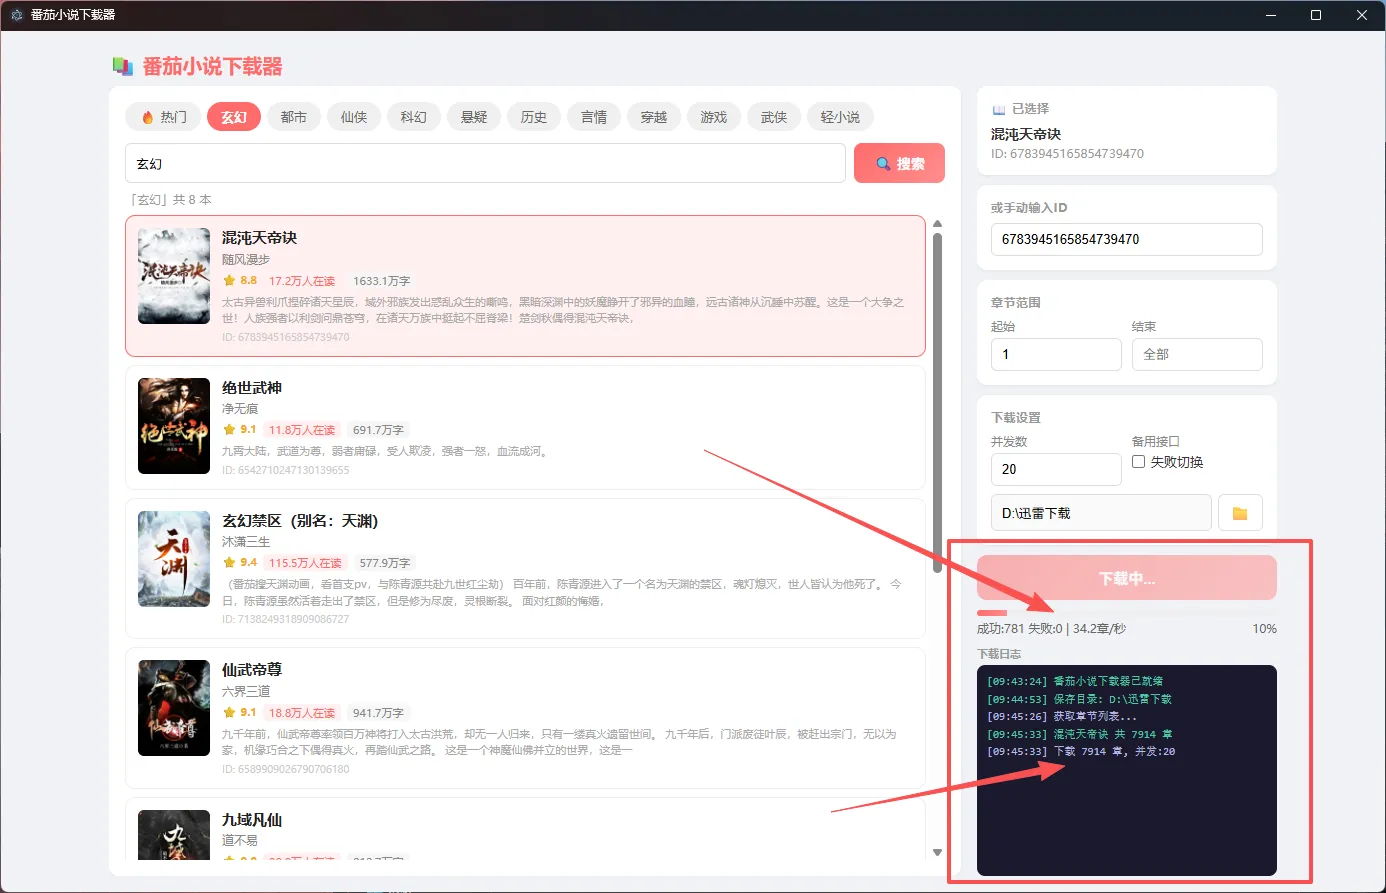Click the book icon next to 已选择

998,109
